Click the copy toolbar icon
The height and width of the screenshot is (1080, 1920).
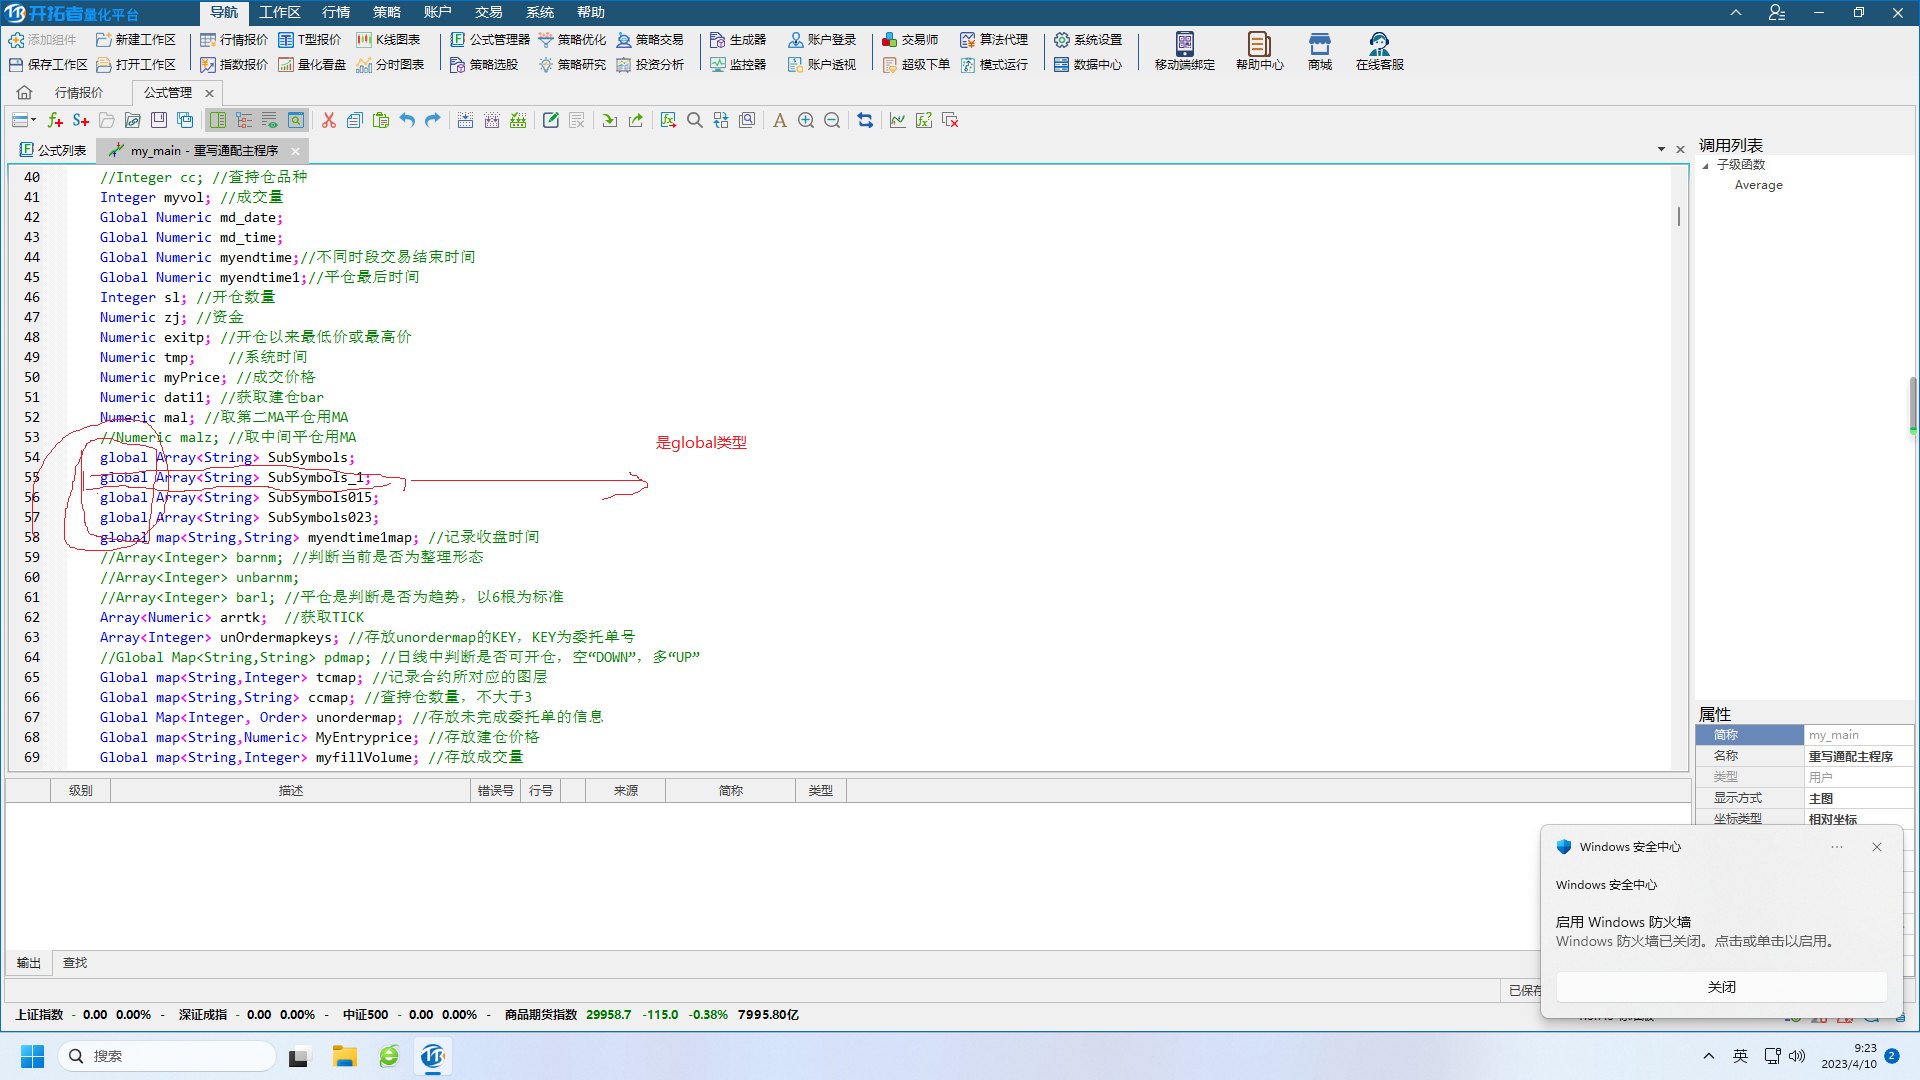[354, 120]
